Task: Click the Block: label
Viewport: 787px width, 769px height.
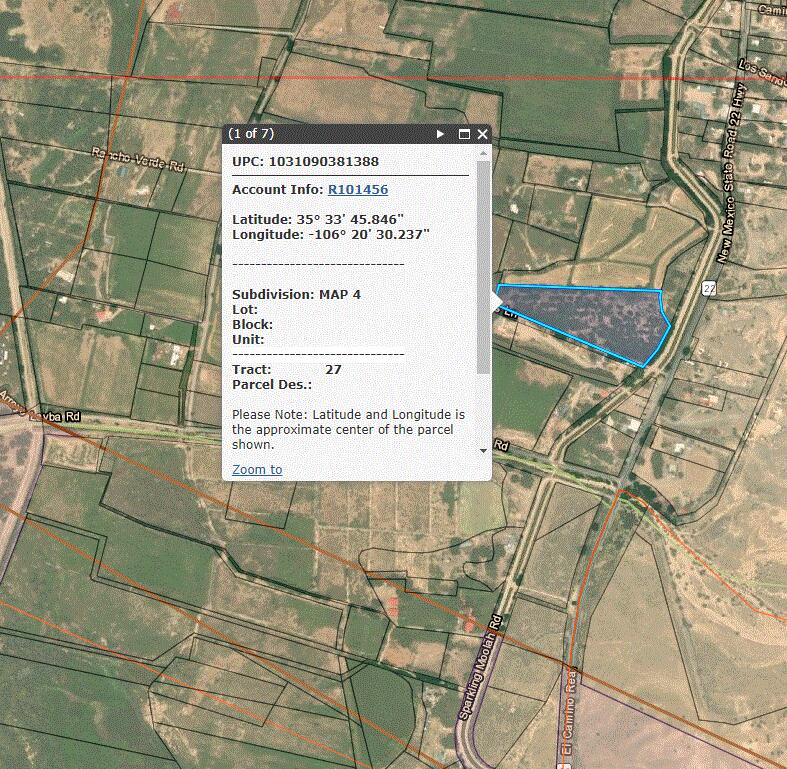Action: click(x=252, y=325)
